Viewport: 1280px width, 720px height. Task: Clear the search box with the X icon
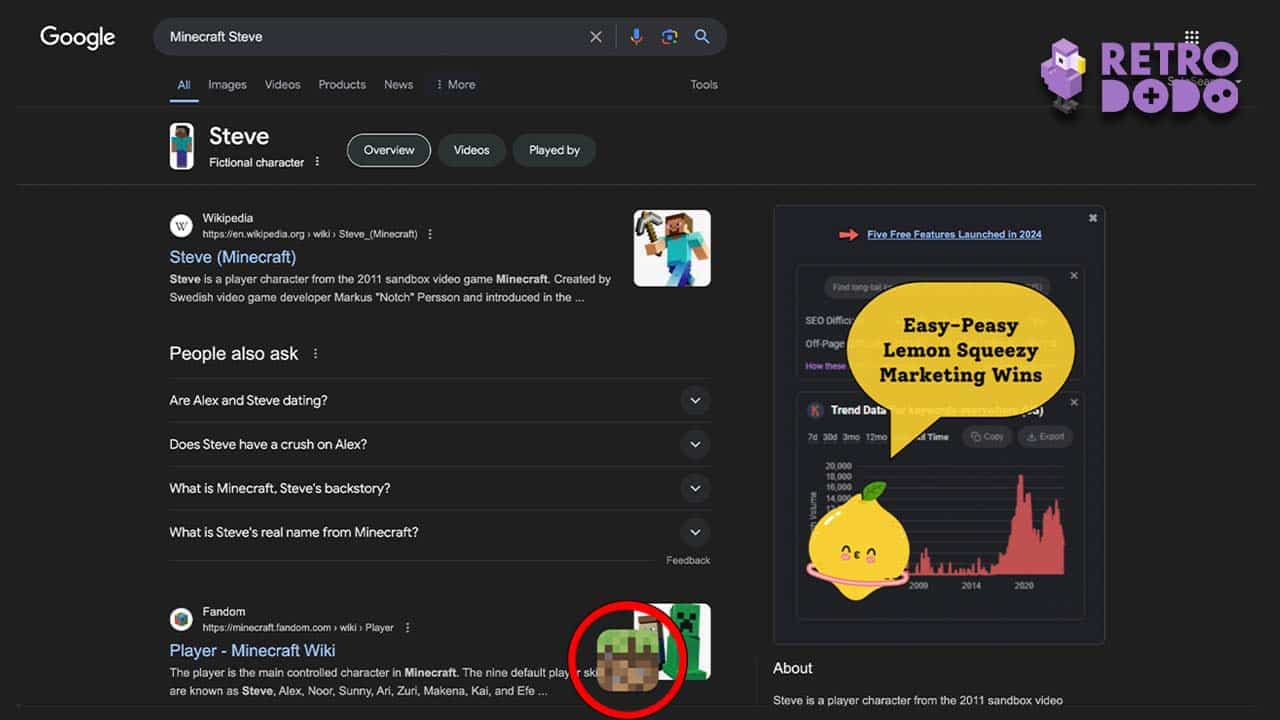[596, 37]
